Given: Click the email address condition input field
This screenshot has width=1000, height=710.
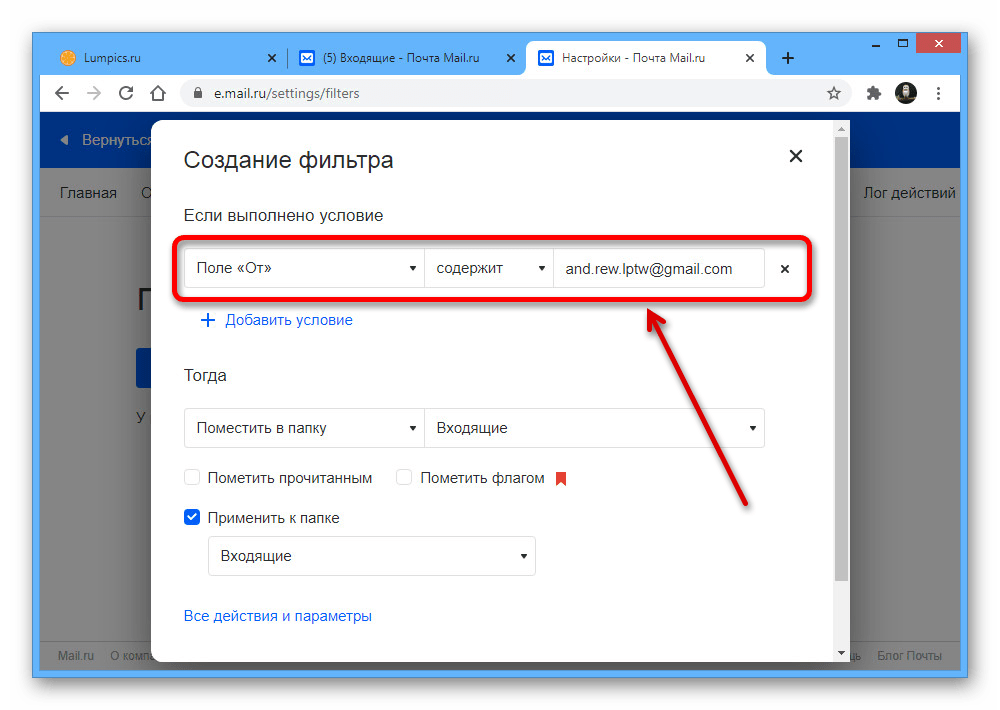Looking at the screenshot, I should click(659, 268).
